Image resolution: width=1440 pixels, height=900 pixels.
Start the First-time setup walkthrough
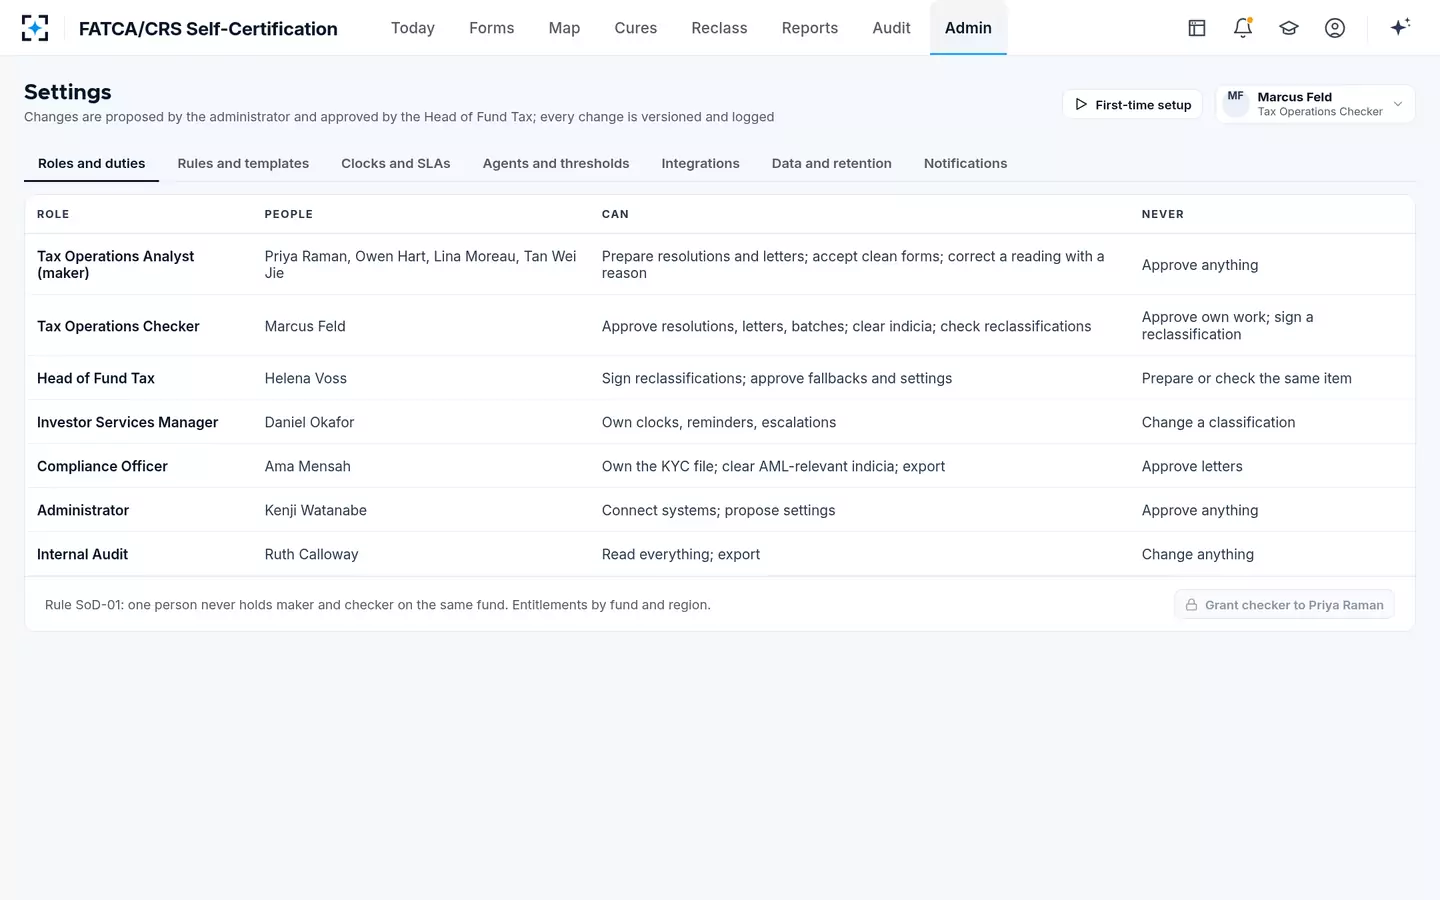click(1133, 104)
